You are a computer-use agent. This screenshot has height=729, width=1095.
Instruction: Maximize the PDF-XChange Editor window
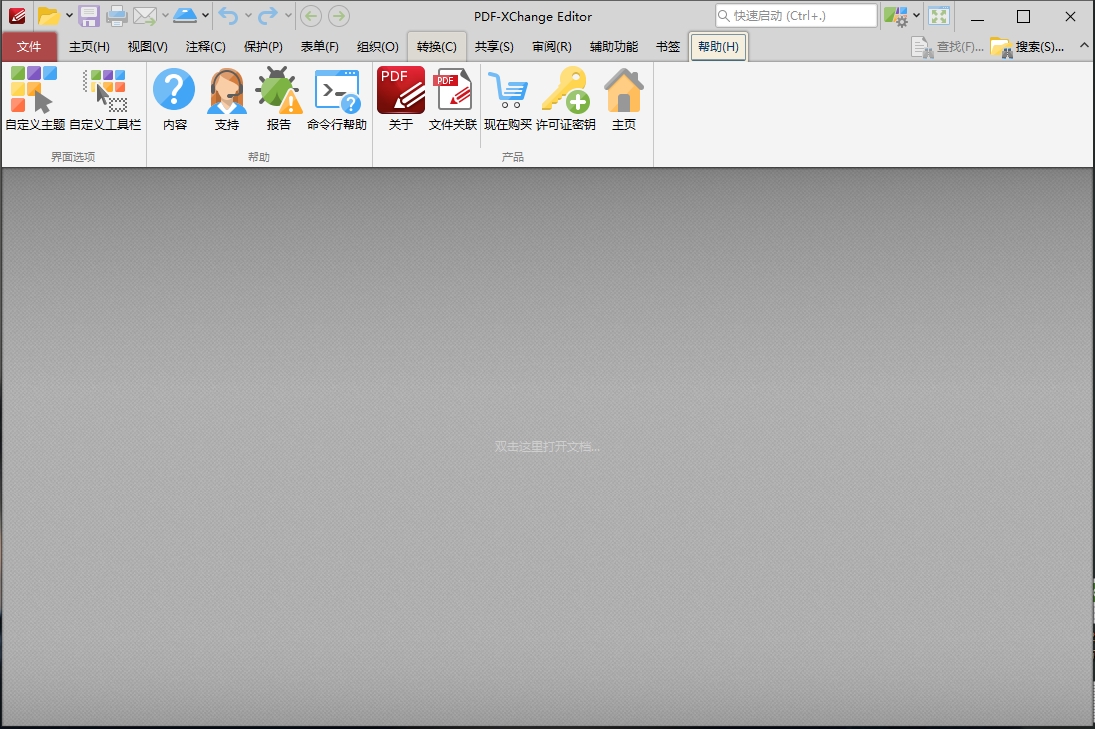(1024, 16)
